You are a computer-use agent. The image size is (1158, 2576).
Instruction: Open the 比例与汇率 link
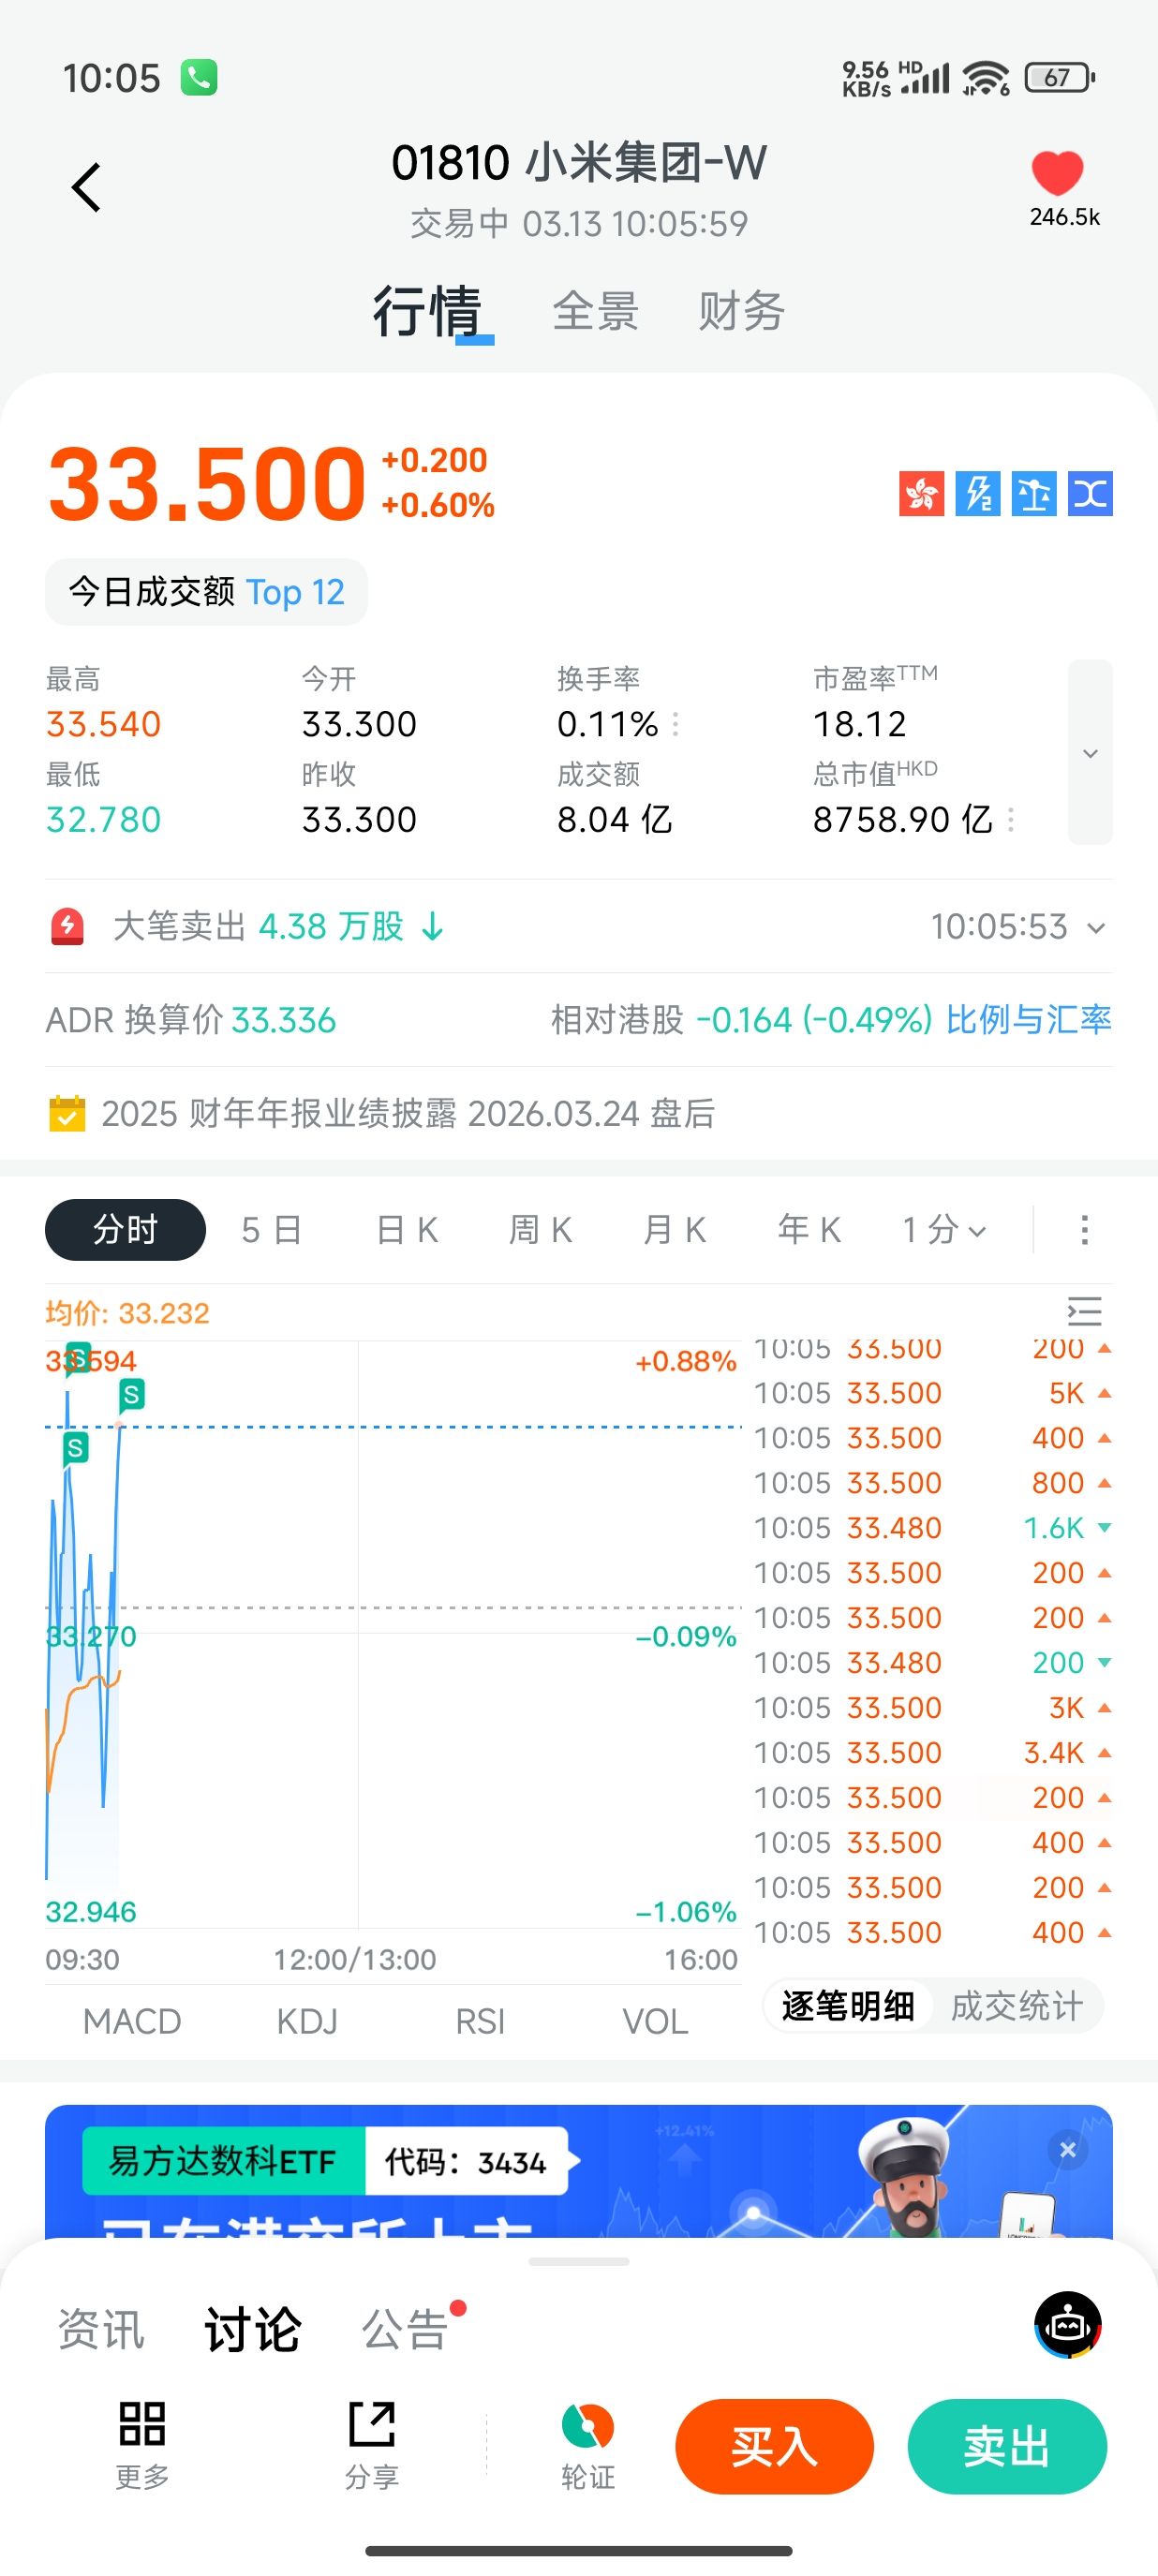(1028, 1019)
